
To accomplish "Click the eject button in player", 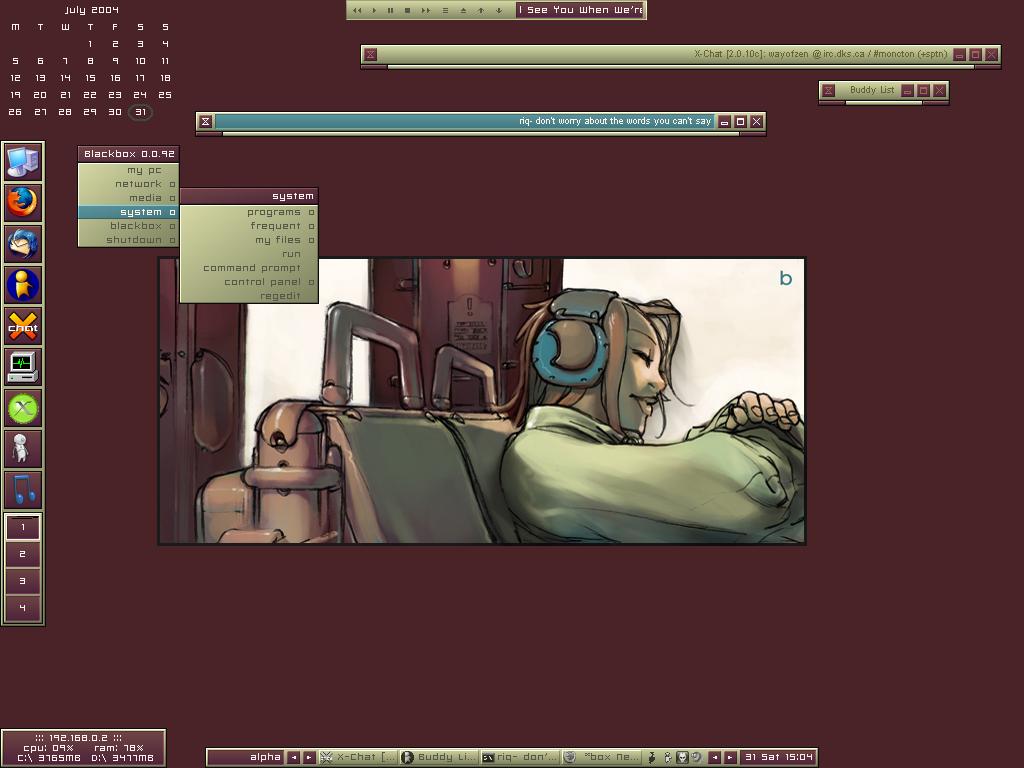I will click(x=463, y=10).
